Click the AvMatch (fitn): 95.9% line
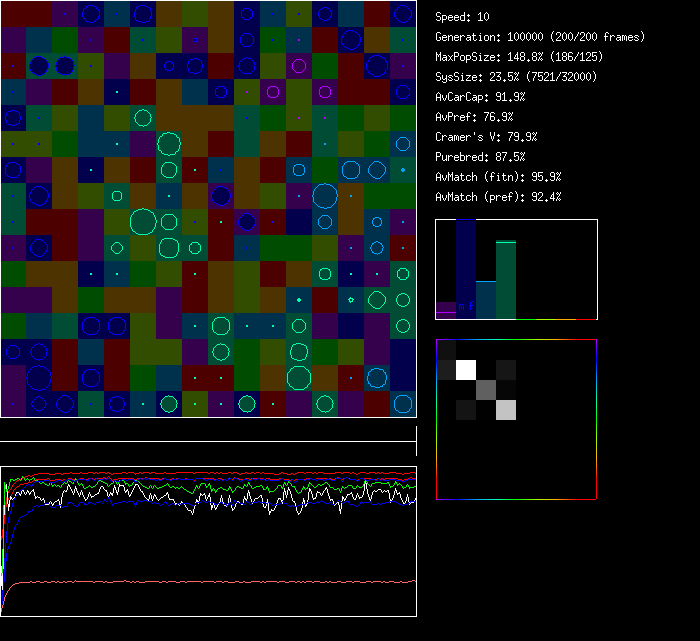700x641 pixels. pos(499,177)
